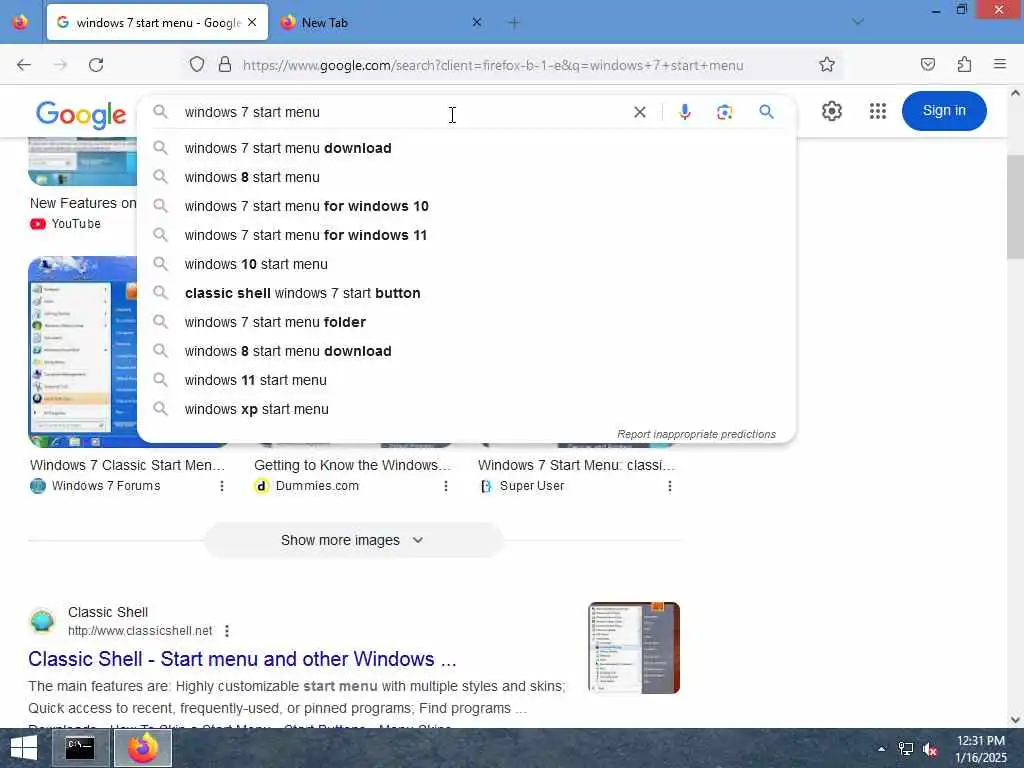Viewport: 1024px width, 768px height.
Task: Choose suggestion windows 7 start menu download
Action: 467,148
